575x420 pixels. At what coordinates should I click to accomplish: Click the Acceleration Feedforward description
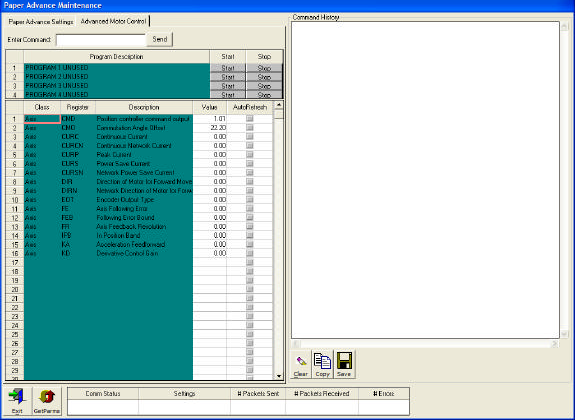point(144,244)
